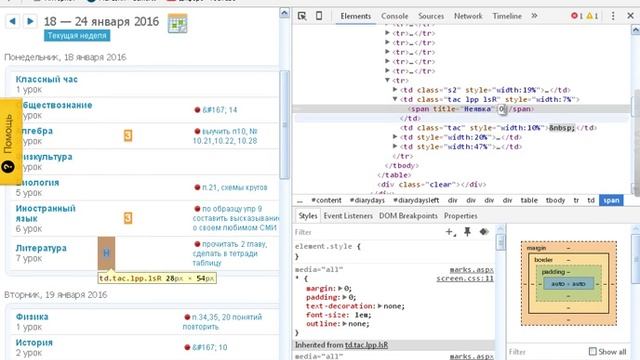The image size is (640, 360).
Task: Click the Н absence mark for Литература
Action: tap(106, 253)
